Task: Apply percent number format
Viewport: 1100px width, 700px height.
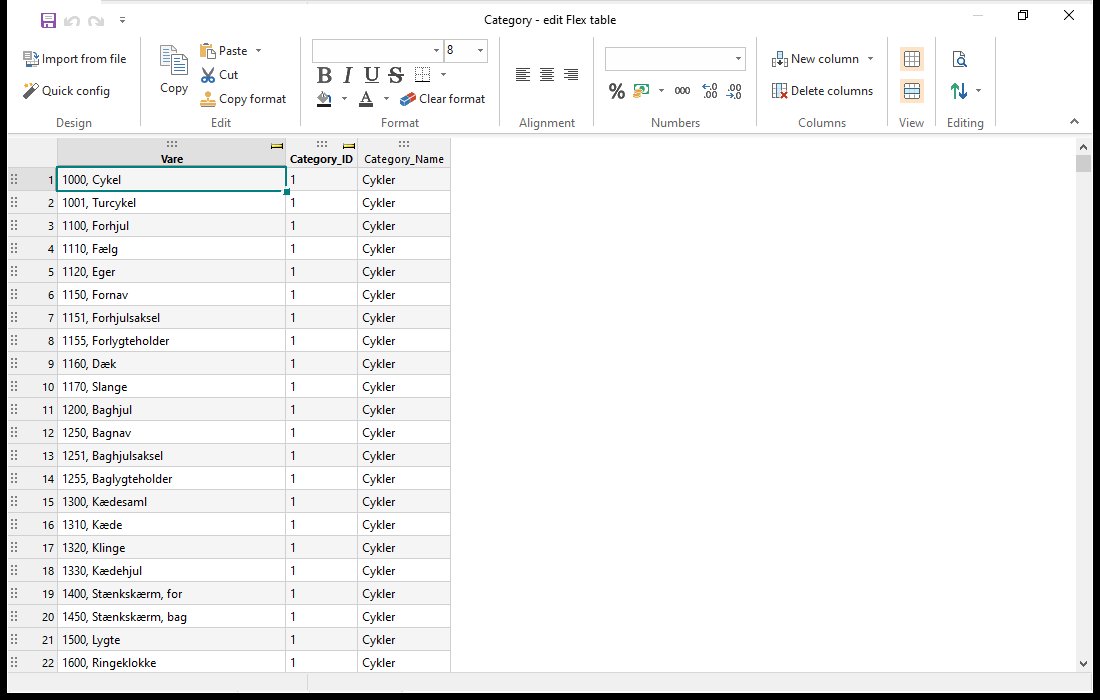Action: click(x=617, y=91)
